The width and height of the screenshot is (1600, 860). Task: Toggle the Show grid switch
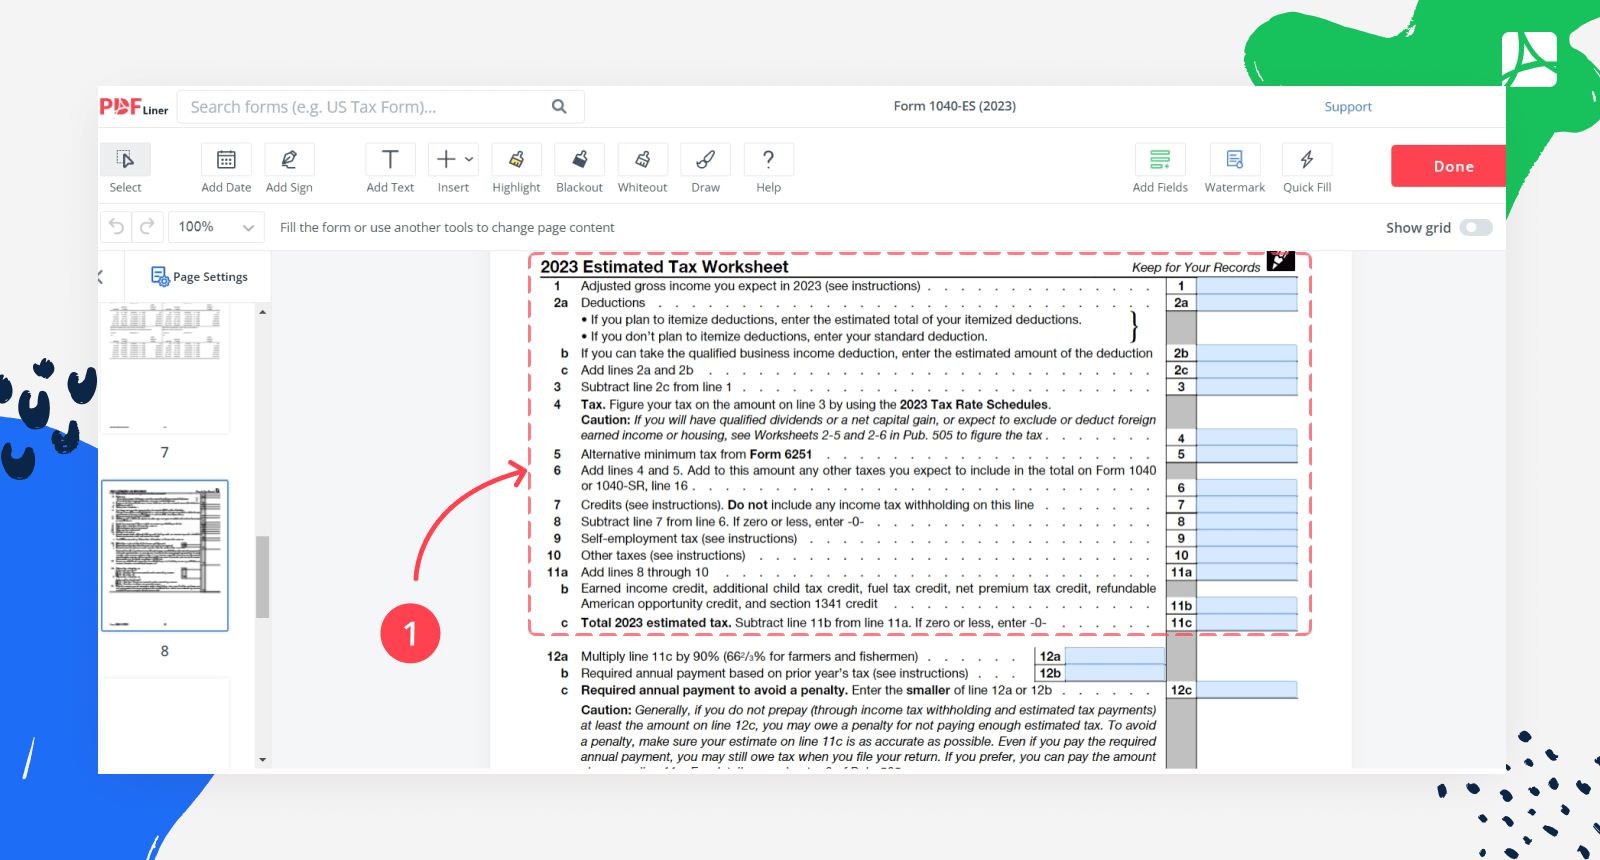click(x=1476, y=227)
